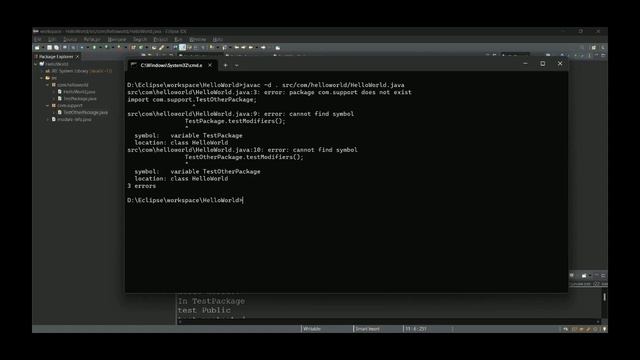640x360 pixels.
Task: Maximize the terminal window
Action: [542, 64]
